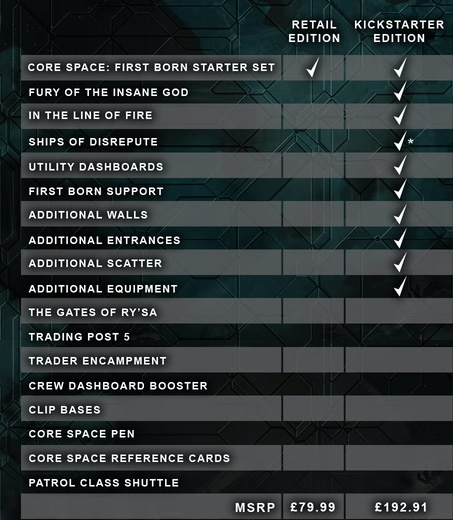Click the Trading Post 5 row label
453x520 pixels.
(x=79, y=337)
